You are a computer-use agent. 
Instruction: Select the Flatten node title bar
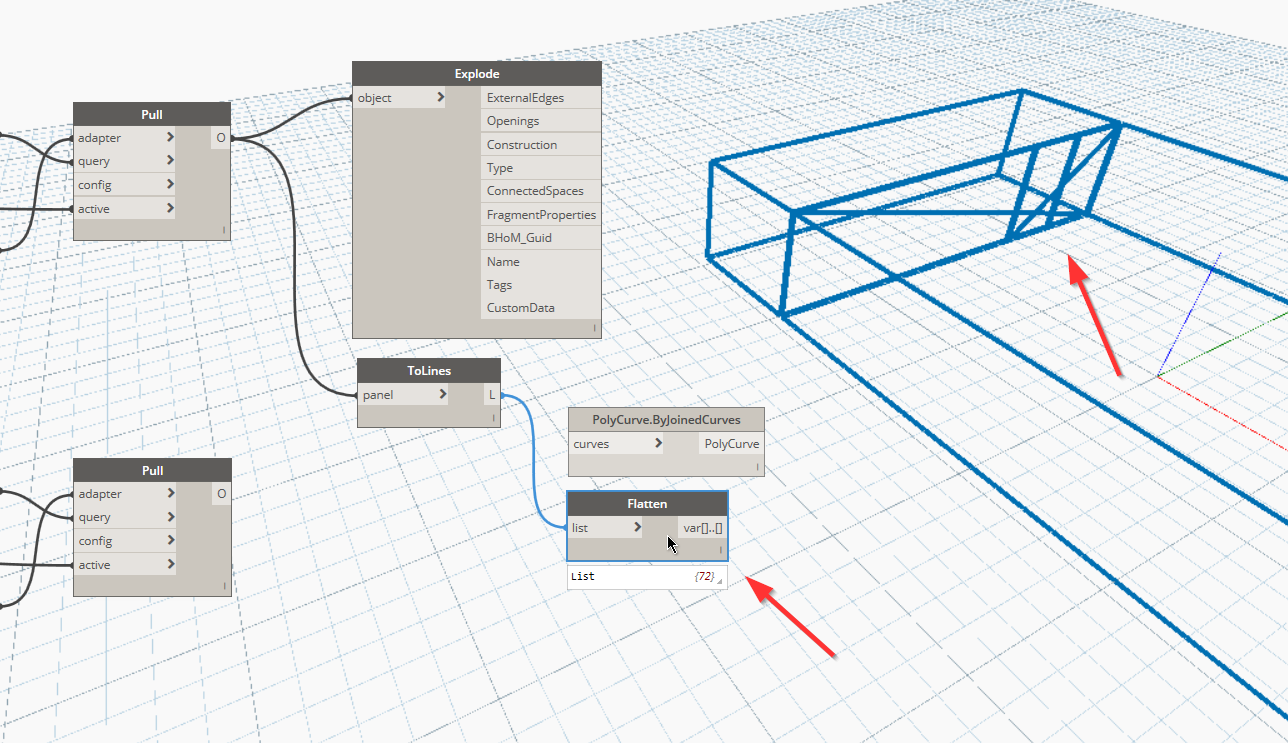point(647,503)
